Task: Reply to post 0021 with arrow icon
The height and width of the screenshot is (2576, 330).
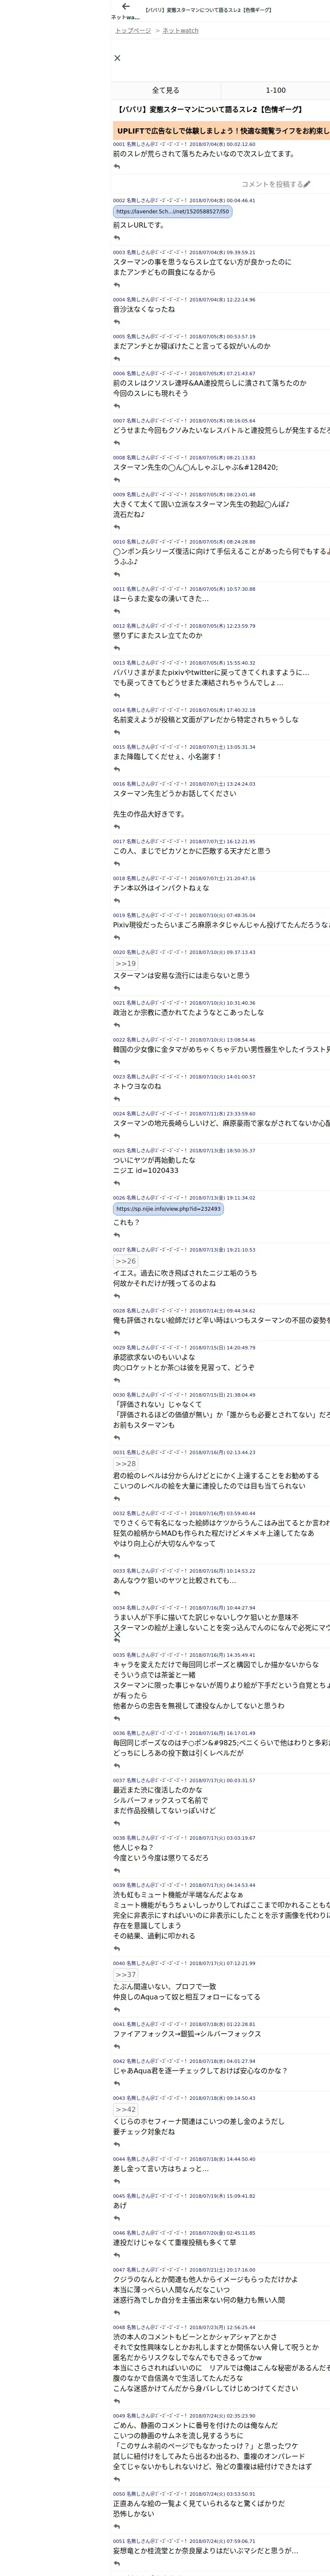Action: coord(117,1025)
